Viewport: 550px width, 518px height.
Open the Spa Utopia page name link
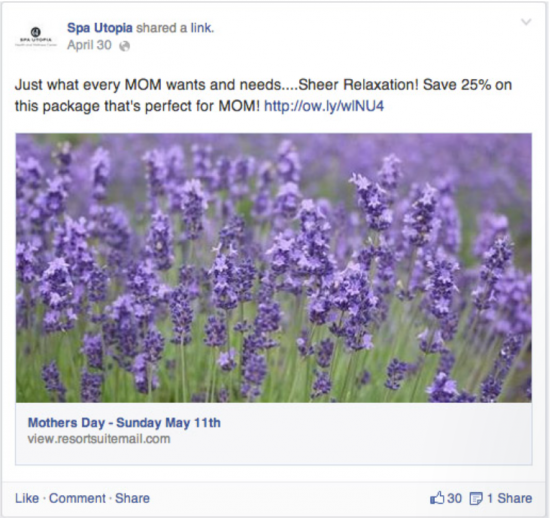point(100,28)
